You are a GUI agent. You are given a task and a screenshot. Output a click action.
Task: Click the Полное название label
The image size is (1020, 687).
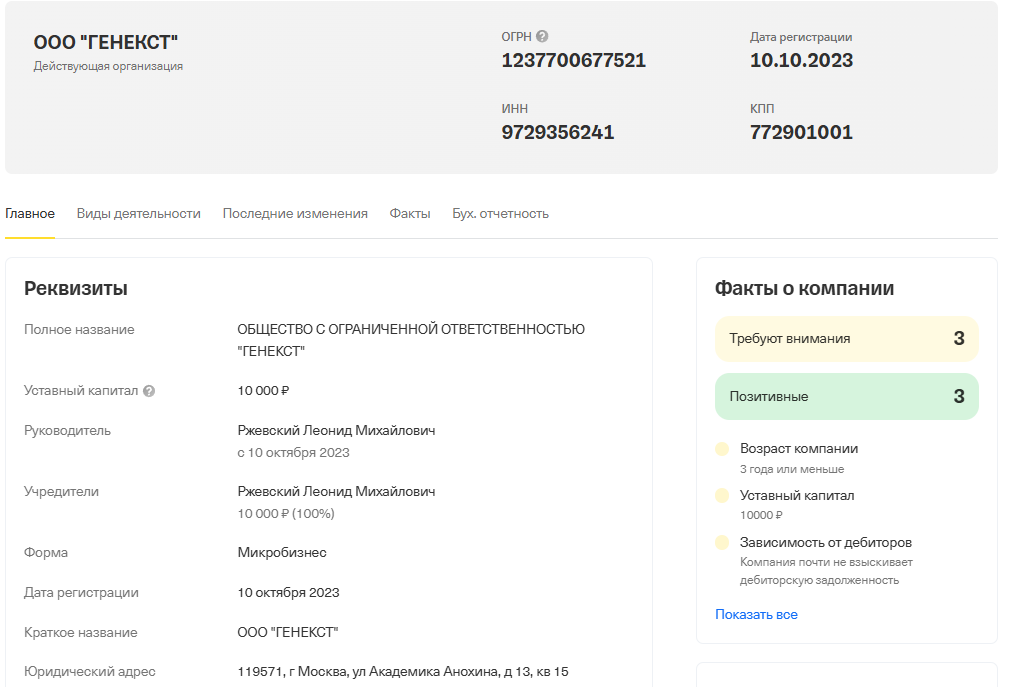[x=79, y=330]
